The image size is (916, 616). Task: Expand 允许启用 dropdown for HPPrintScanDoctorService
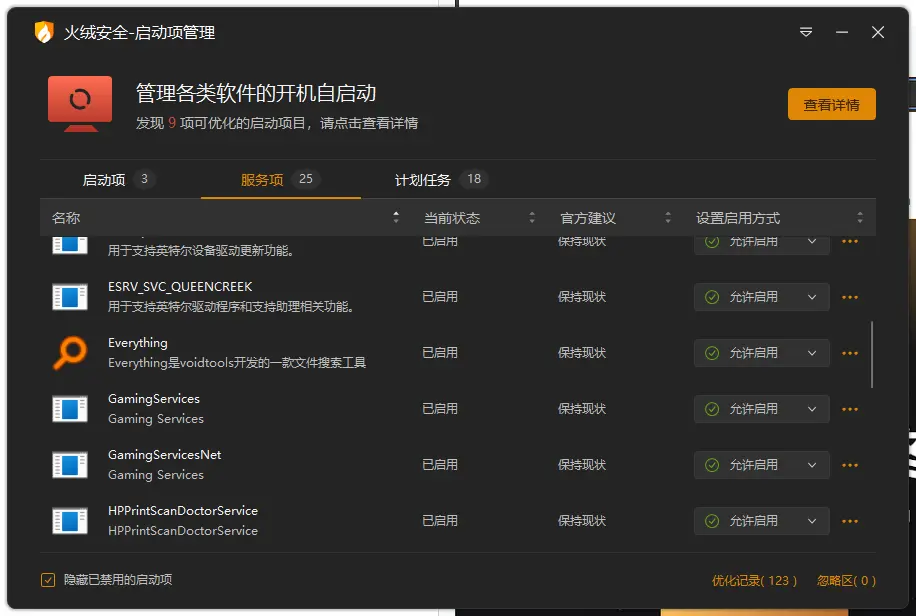[761, 521]
